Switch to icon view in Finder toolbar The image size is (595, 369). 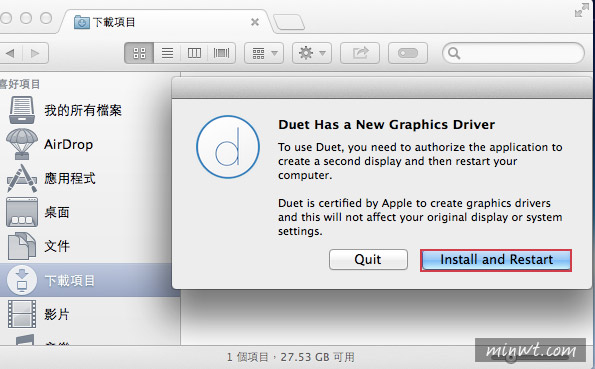point(139,53)
